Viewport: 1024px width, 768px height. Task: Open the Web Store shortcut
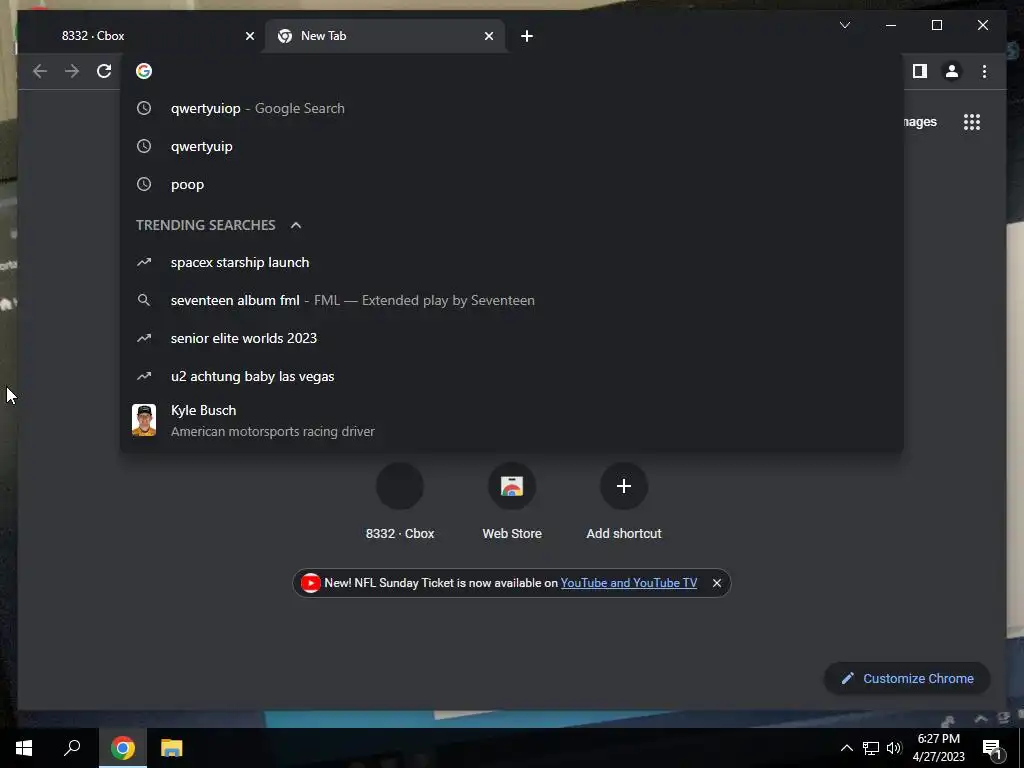tap(512, 502)
